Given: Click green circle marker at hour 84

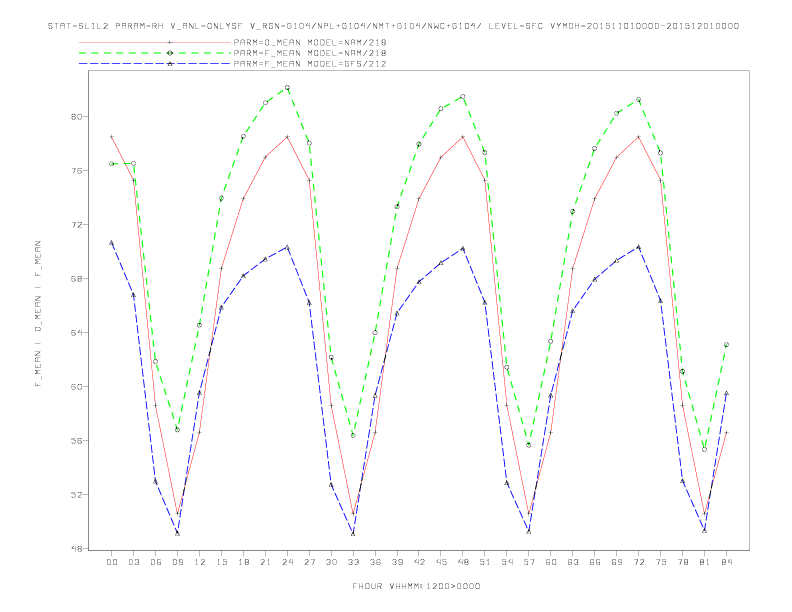Looking at the screenshot, I should [726, 345].
